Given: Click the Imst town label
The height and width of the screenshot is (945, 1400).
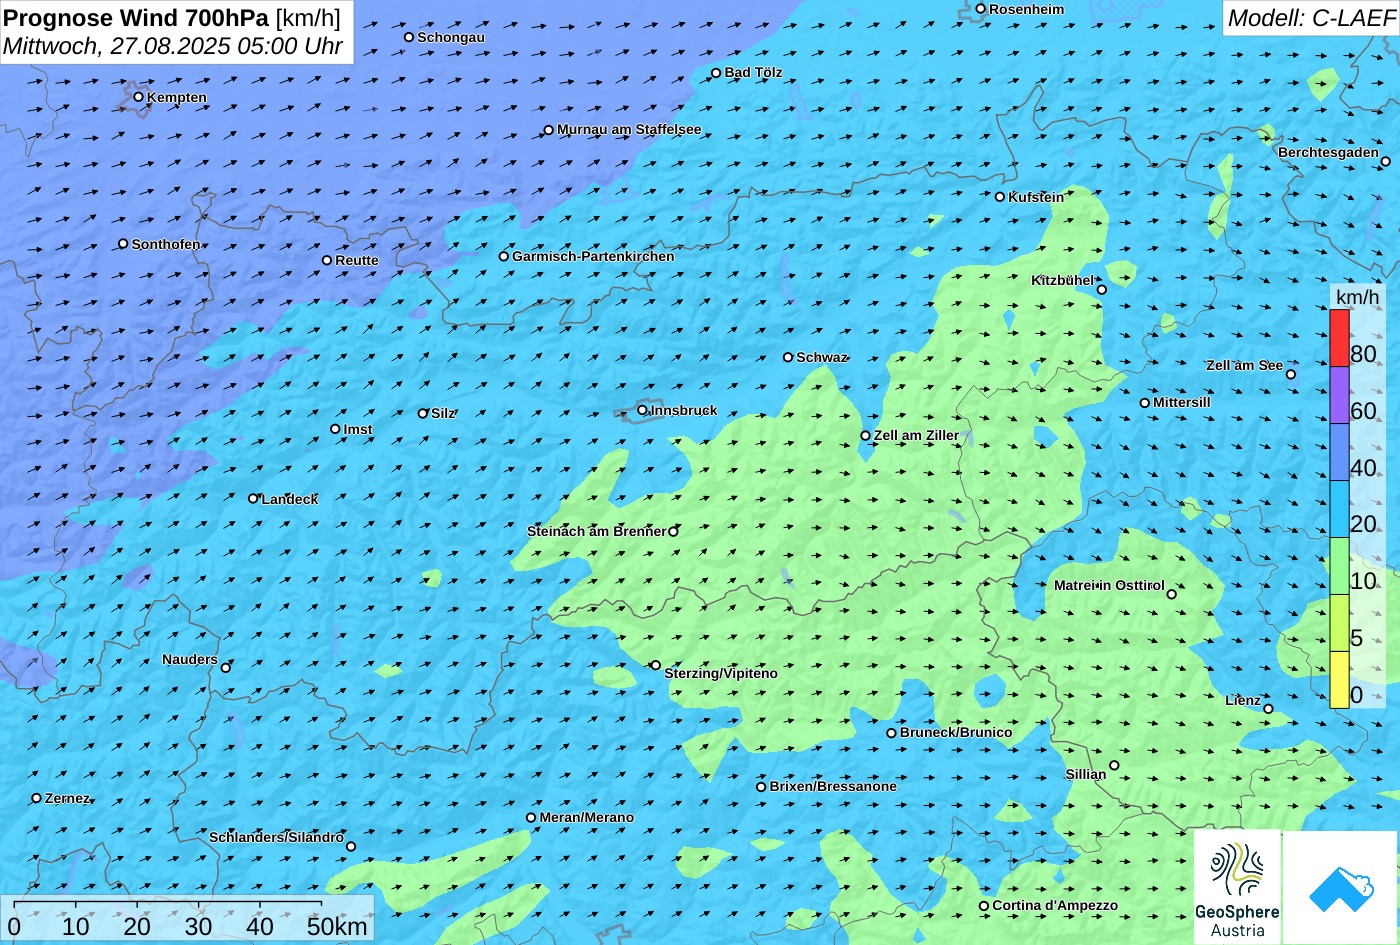Looking at the screenshot, I should click(x=358, y=430).
